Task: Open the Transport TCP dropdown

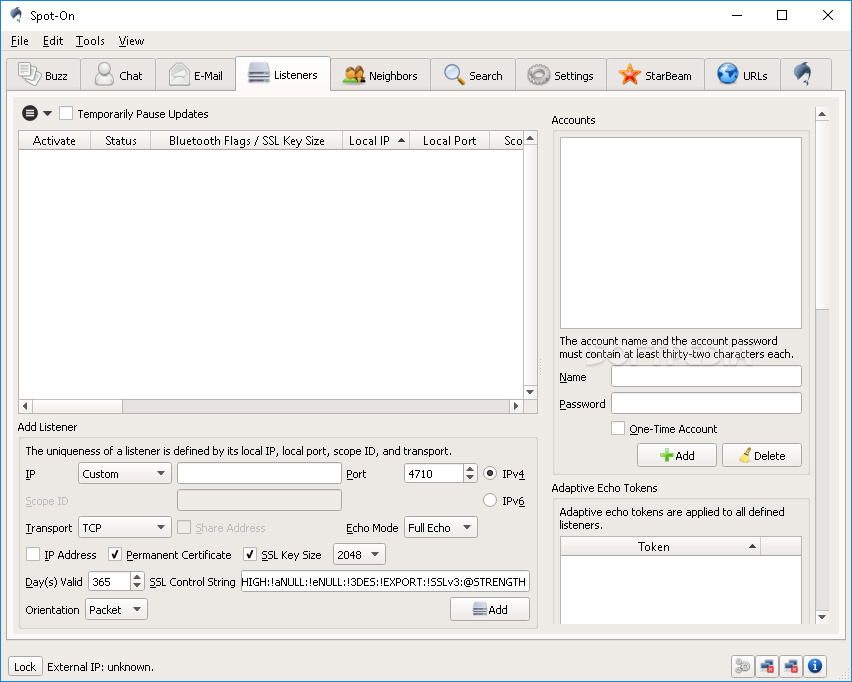Action: (x=124, y=527)
